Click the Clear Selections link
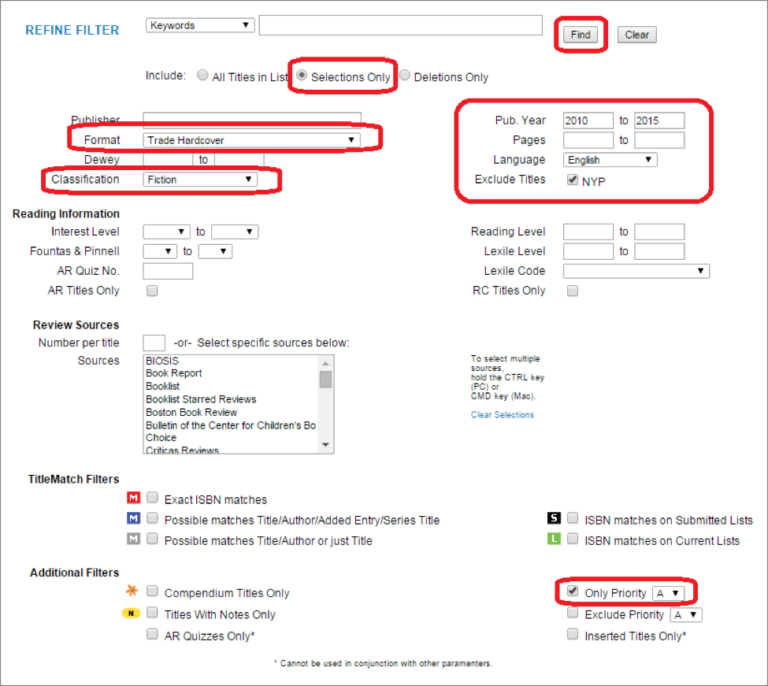 click(x=502, y=415)
